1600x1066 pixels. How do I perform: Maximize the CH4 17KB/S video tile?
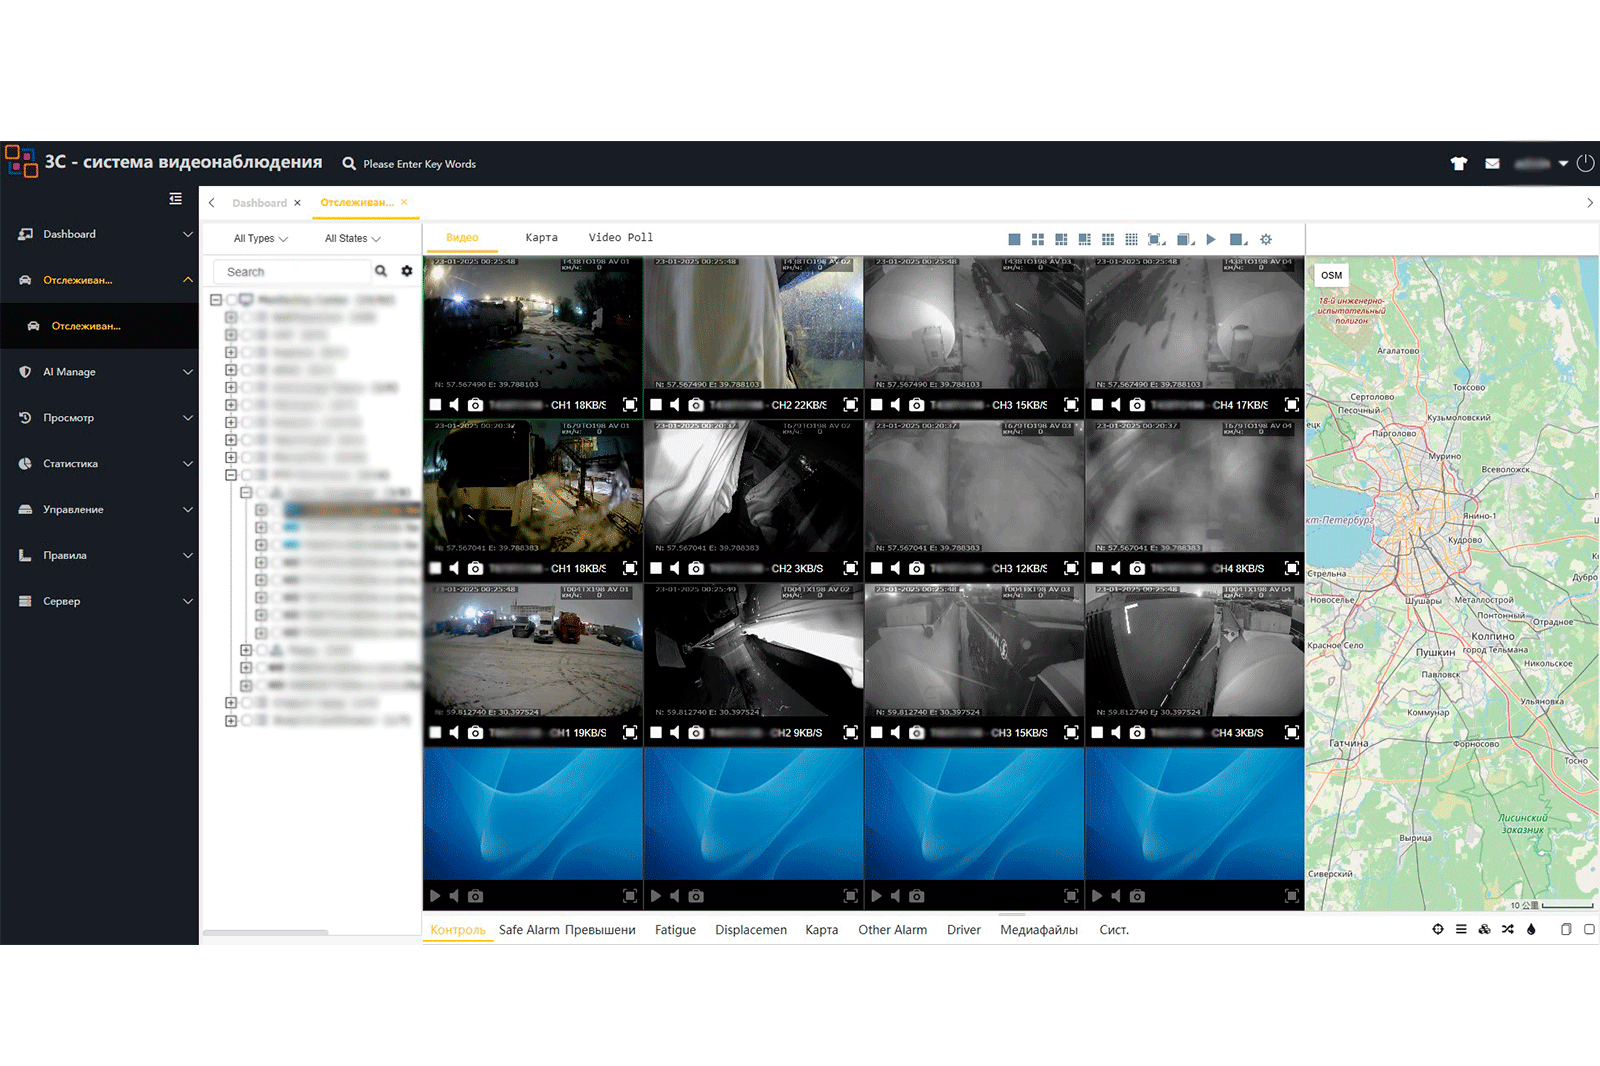tap(1292, 405)
